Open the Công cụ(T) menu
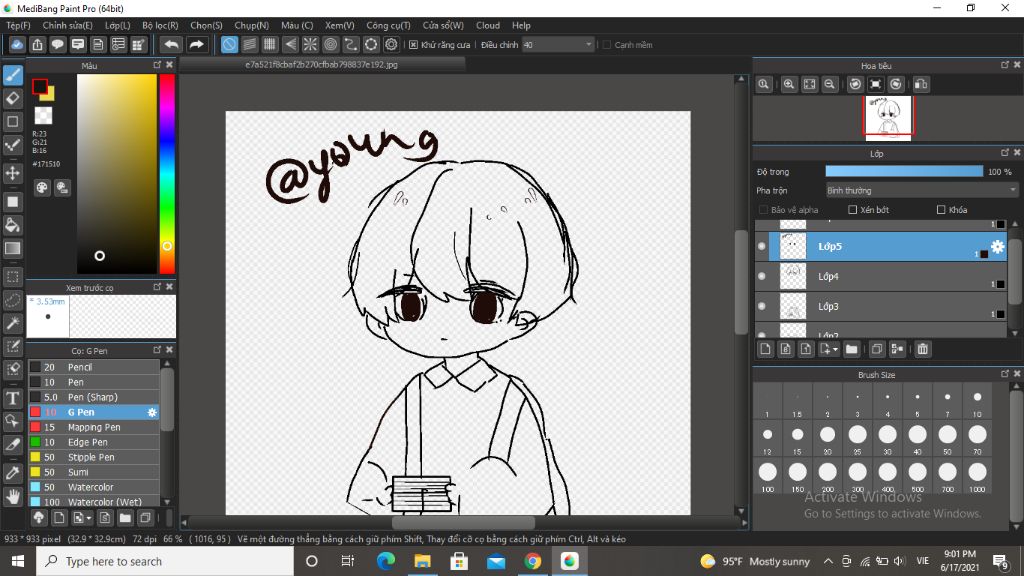 point(388,25)
